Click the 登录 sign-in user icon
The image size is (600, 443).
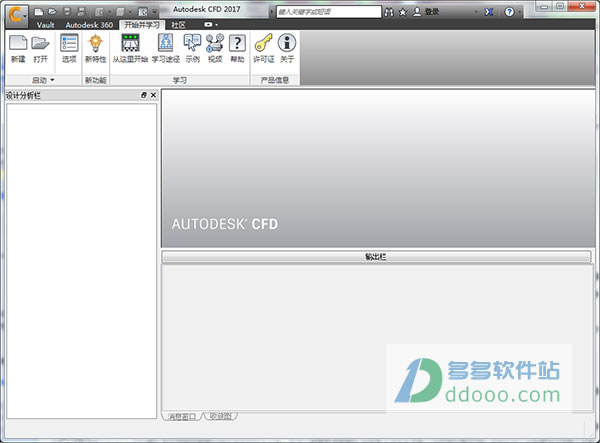point(417,12)
